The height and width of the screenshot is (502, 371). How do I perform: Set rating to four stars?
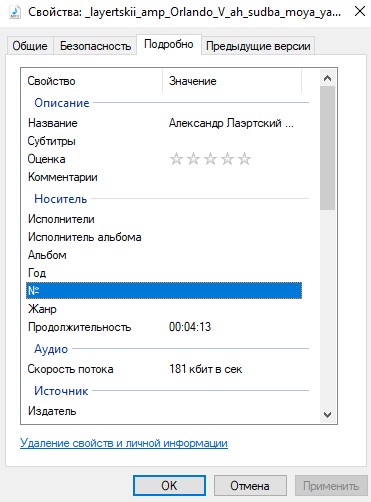point(227,159)
